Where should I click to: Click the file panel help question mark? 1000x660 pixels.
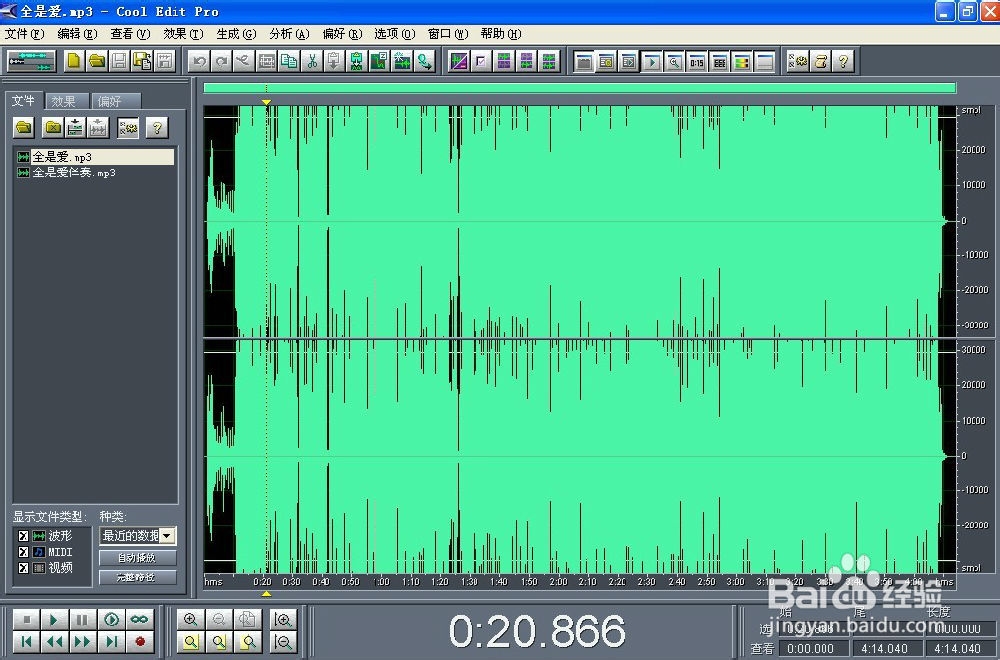(157, 128)
